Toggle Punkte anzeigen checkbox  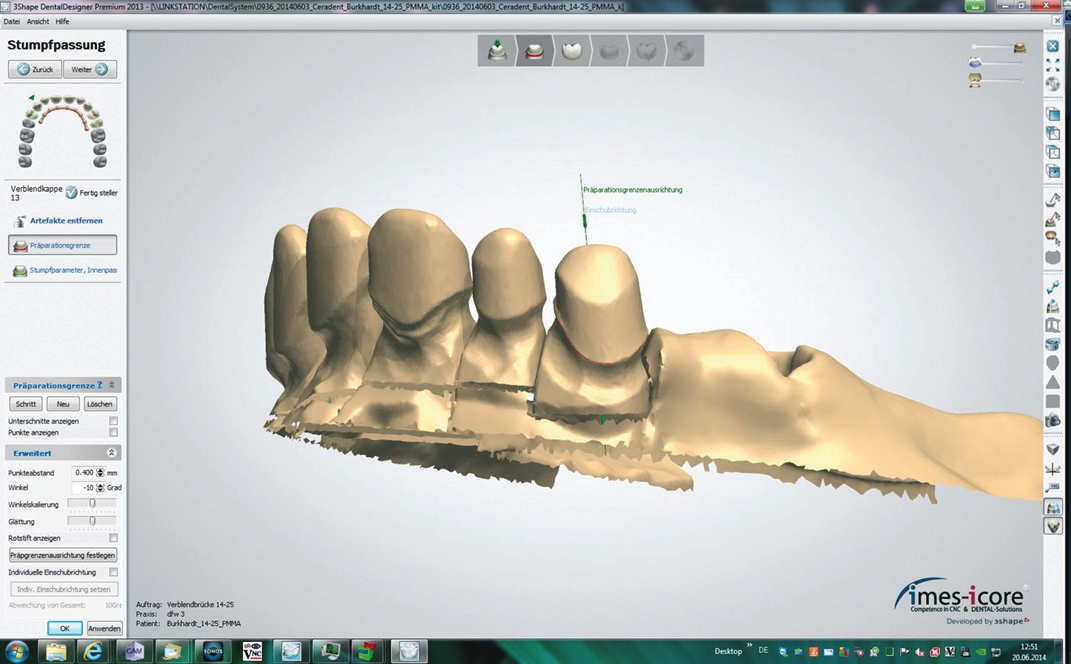pyautogui.click(x=113, y=432)
